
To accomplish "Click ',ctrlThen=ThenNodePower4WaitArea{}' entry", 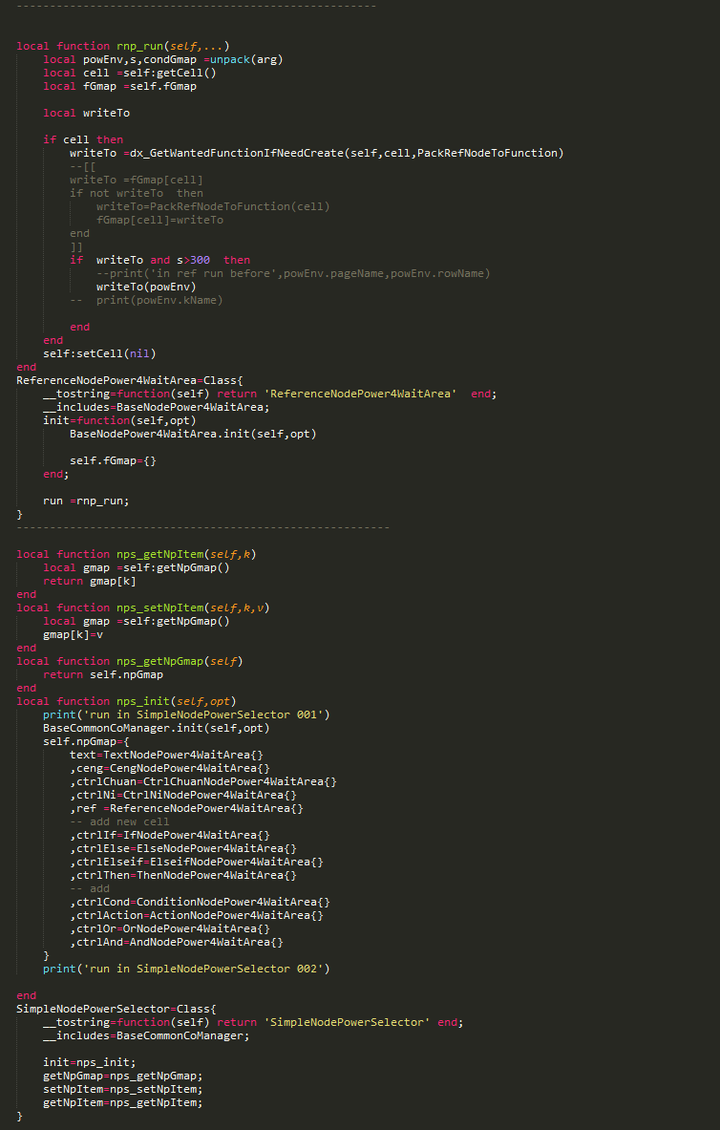I will point(183,876).
